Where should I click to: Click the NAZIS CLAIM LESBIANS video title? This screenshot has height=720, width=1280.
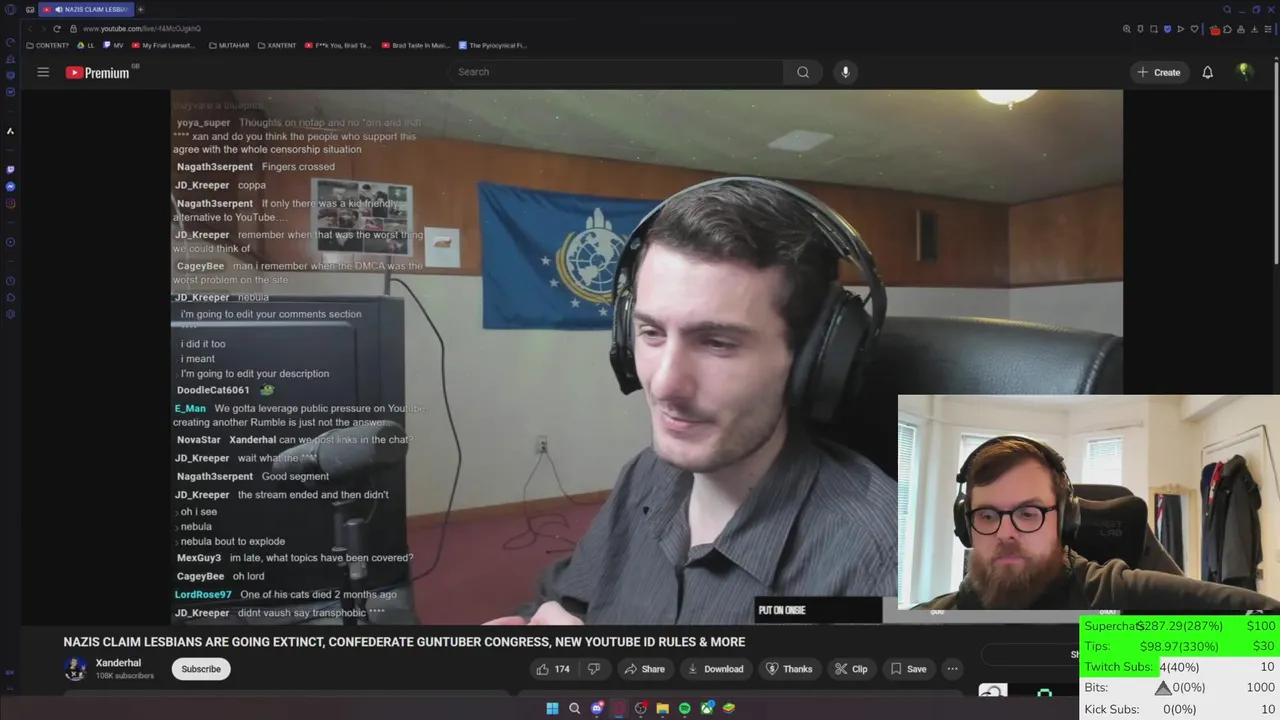(404, 642)
